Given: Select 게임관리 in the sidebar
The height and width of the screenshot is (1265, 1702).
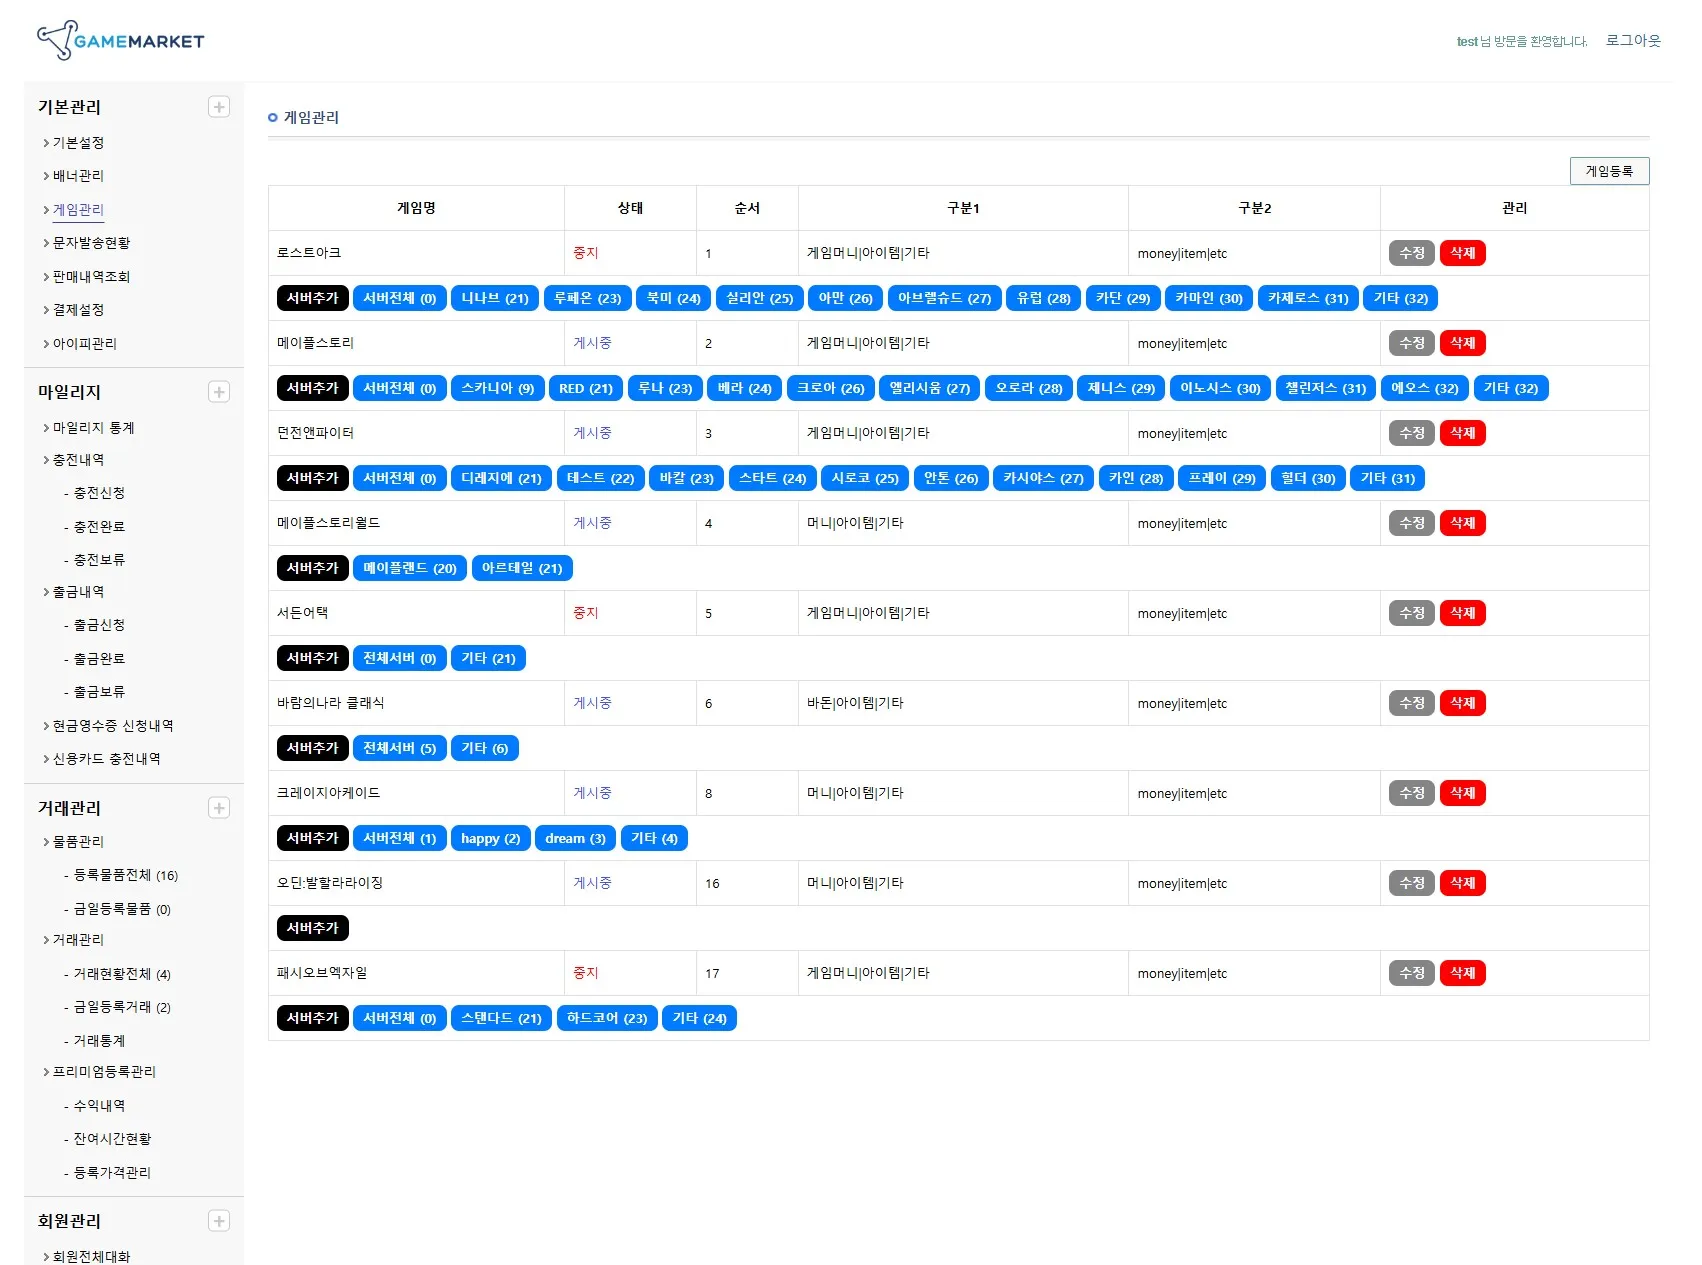Looking at the screenshot, I should 78,210.
